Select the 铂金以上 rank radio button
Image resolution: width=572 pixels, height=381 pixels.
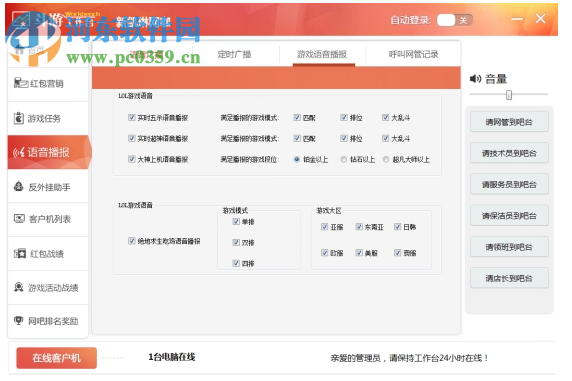coord(297,159)
